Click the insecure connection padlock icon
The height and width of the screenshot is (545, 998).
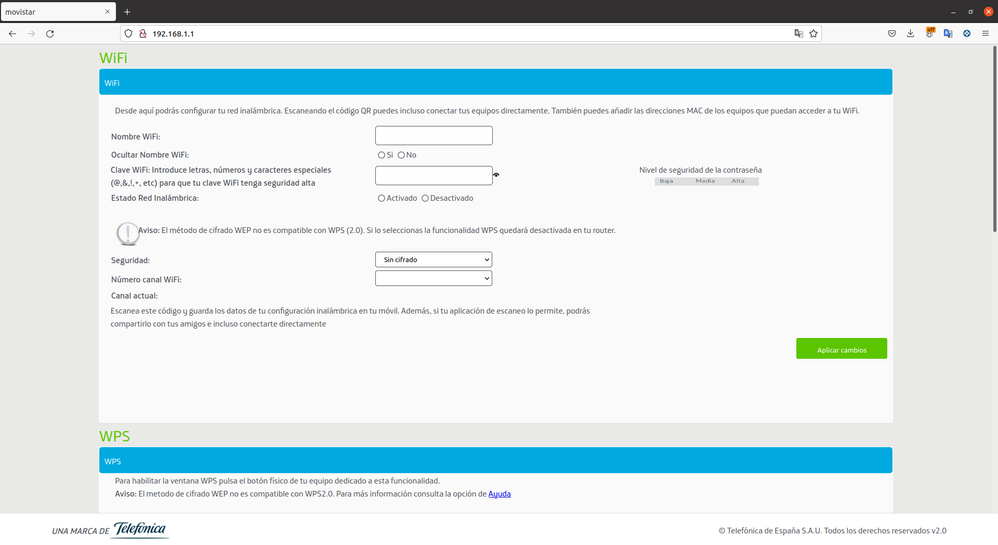(143, 34)
